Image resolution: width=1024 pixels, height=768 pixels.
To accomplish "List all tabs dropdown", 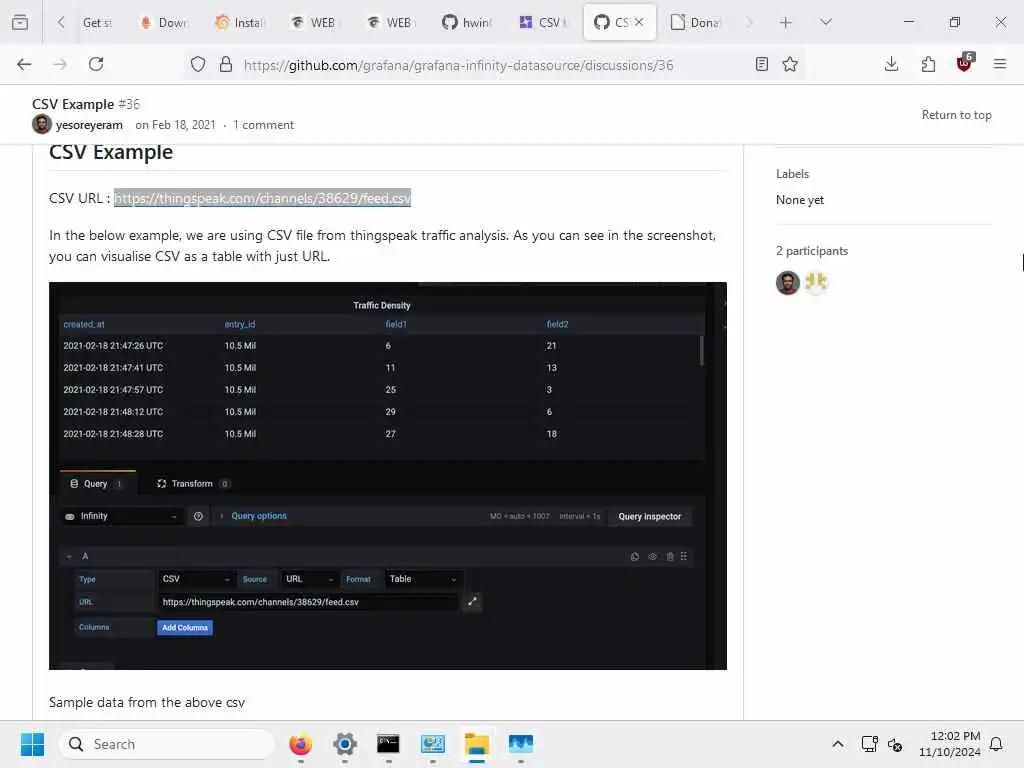I will coord(826,22).
